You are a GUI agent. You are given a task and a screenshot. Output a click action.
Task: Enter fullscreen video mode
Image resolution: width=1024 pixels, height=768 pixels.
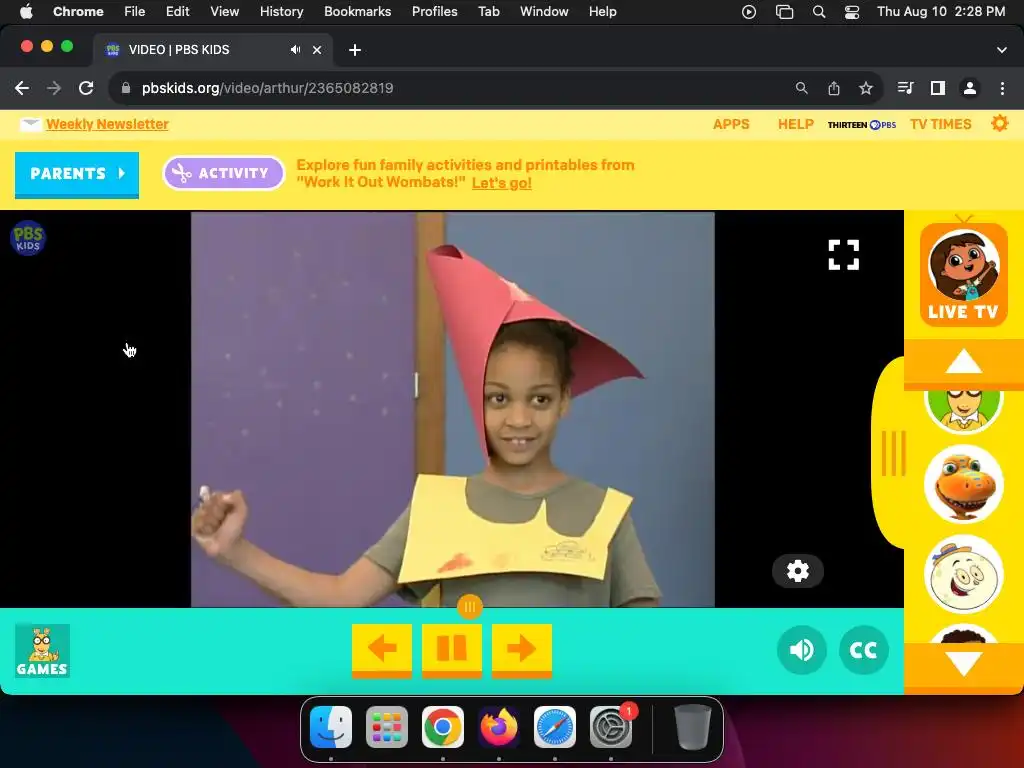tap(844, 255)
